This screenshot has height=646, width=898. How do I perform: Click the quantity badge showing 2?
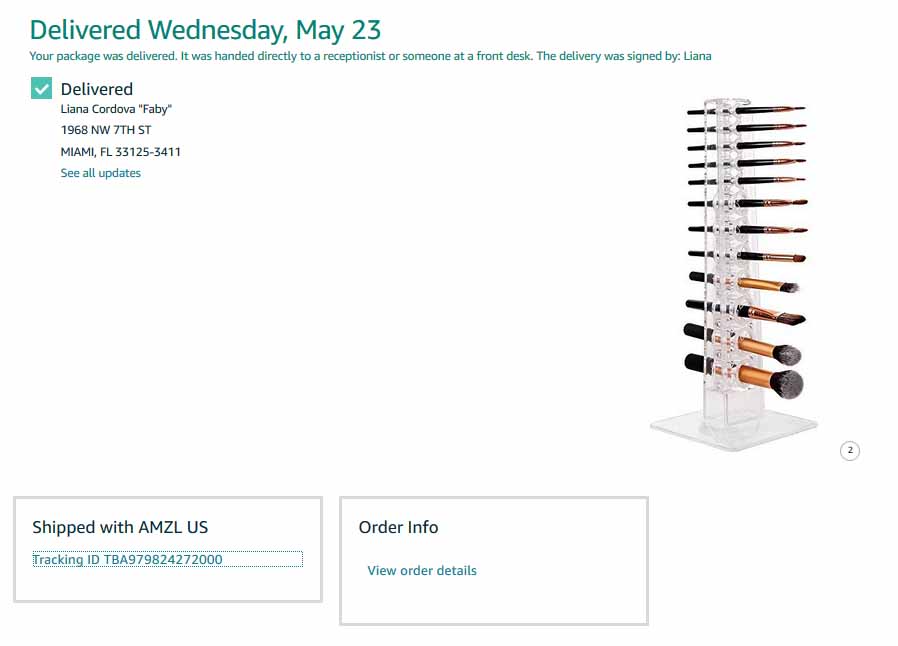pos(850,451)
